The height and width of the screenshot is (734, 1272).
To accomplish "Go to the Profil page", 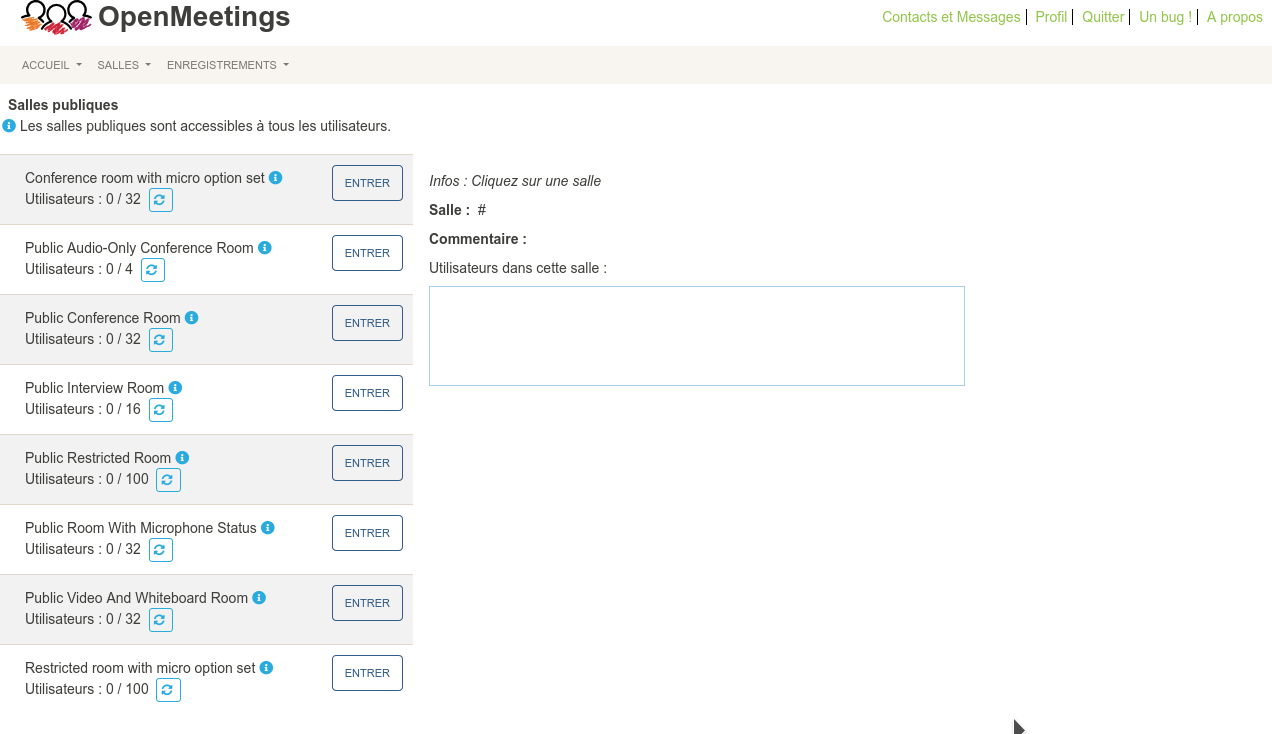I will [1051, 17].
